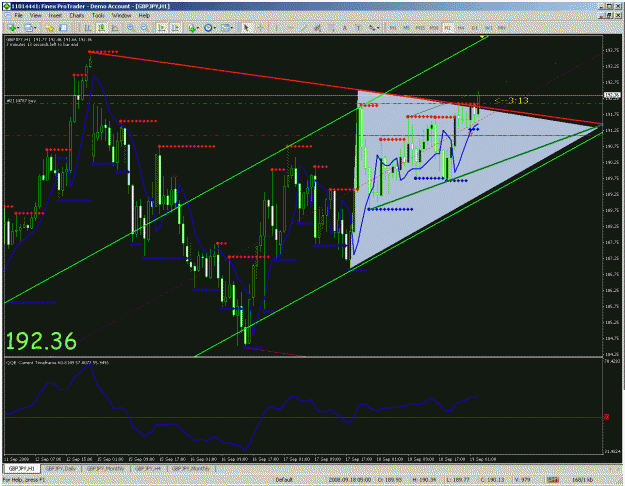The width and height of the screenshot is (625, 486).
Task: Open a new chart via toolbar icon
Action: (x=12, y=28)
